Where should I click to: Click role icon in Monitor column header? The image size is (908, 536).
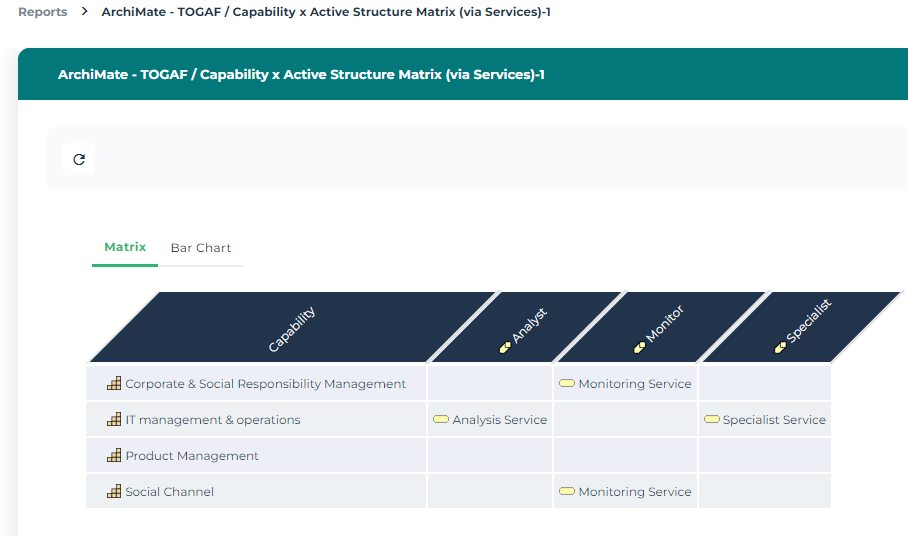640,347
